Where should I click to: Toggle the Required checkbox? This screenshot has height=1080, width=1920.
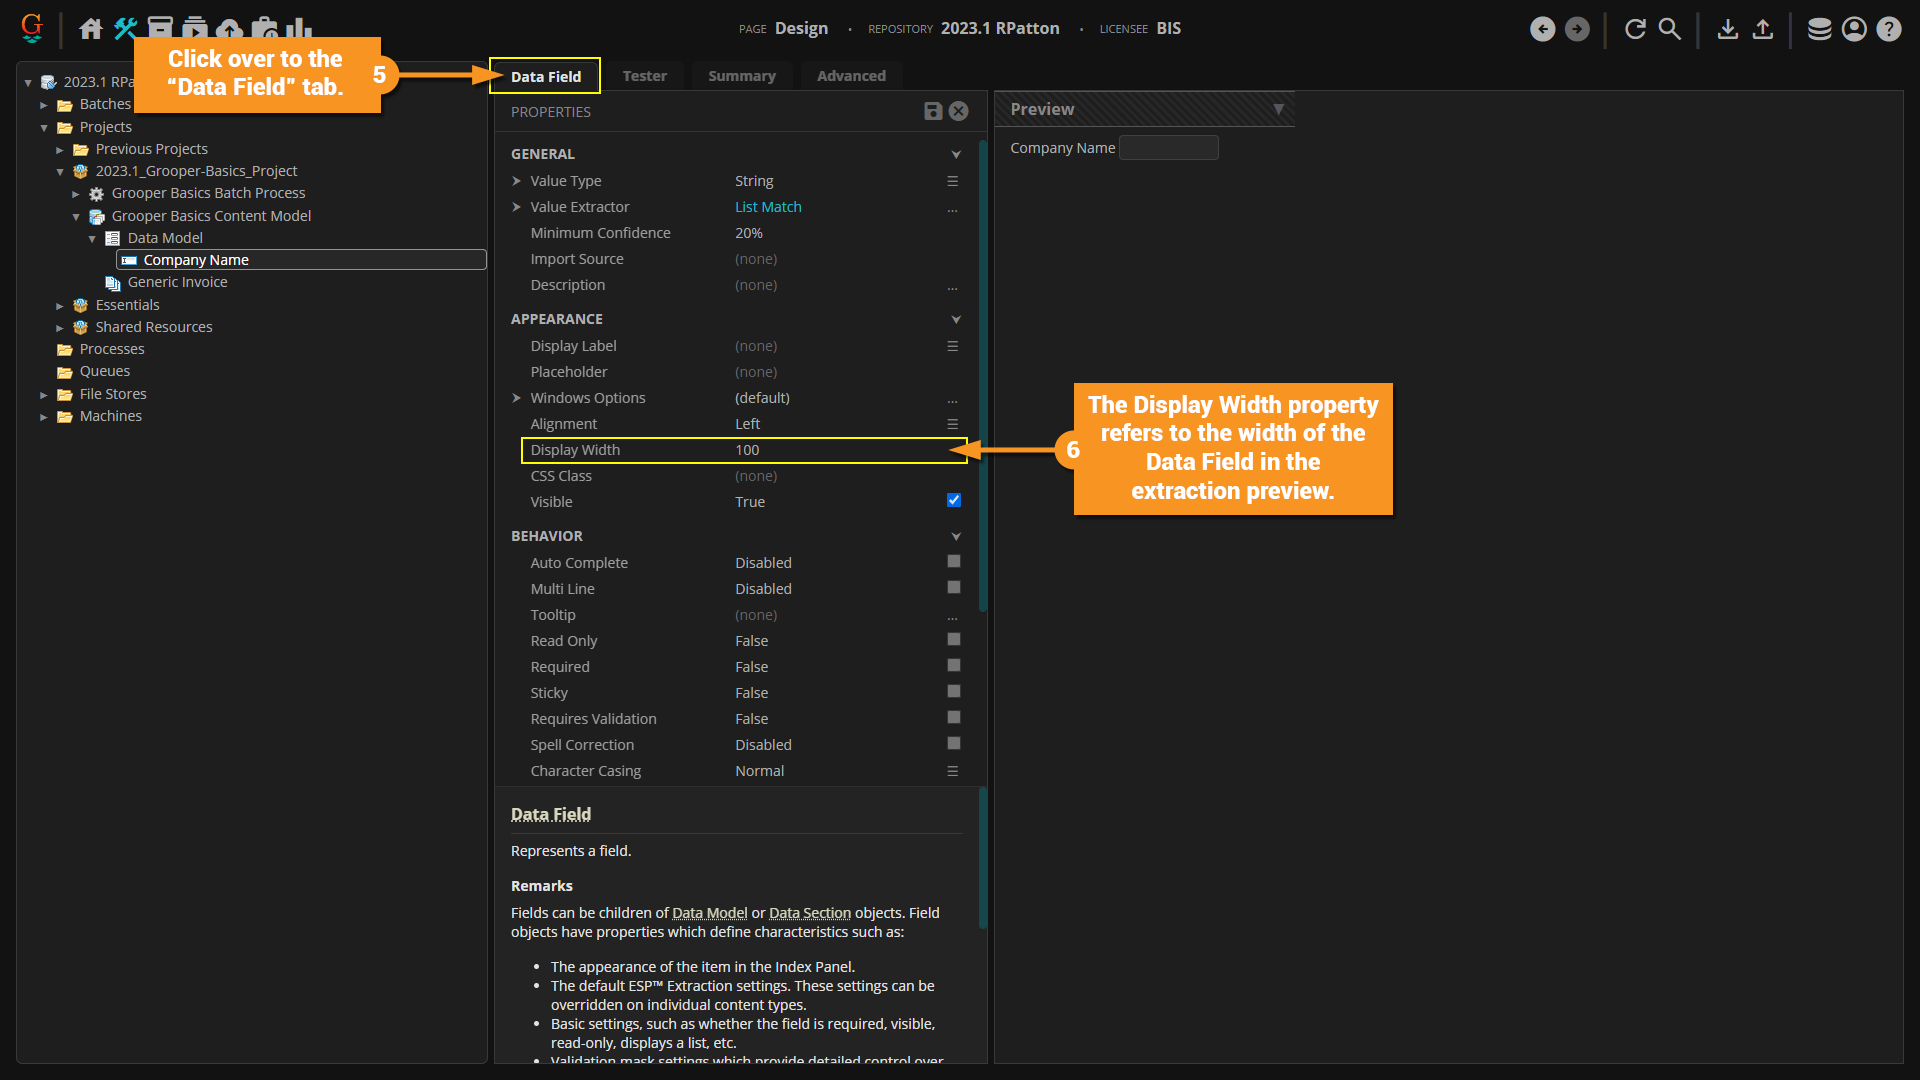[x=953, y=666]
